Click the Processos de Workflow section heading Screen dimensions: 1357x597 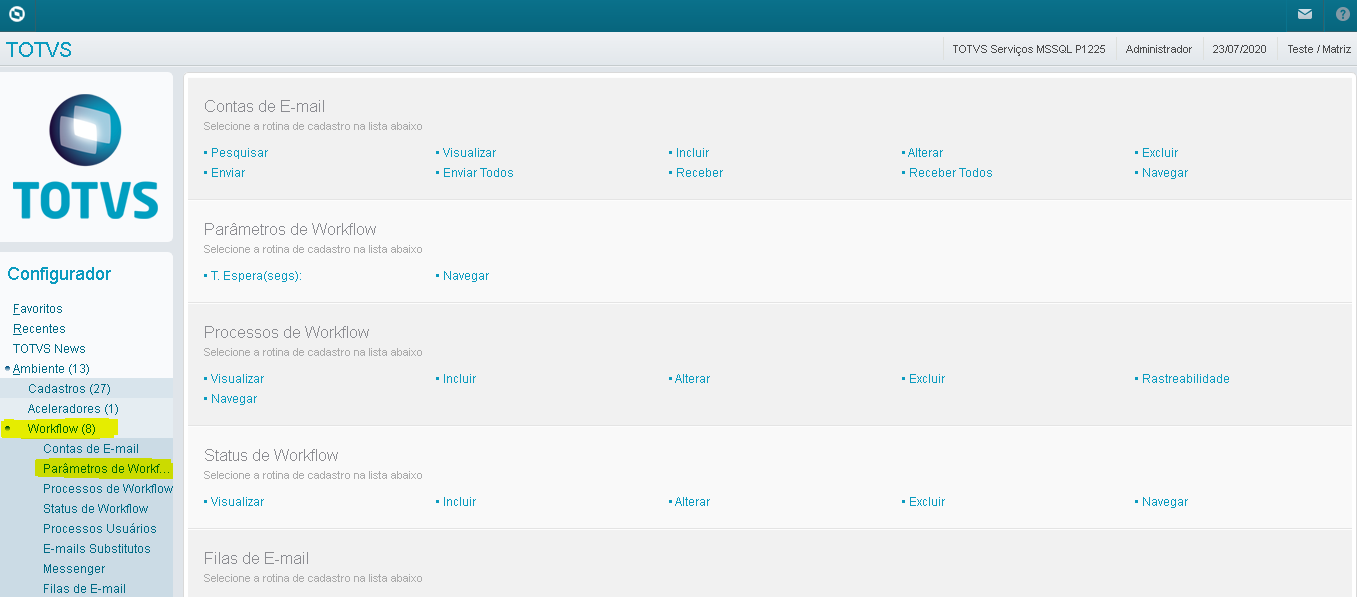tap(287, 333)
